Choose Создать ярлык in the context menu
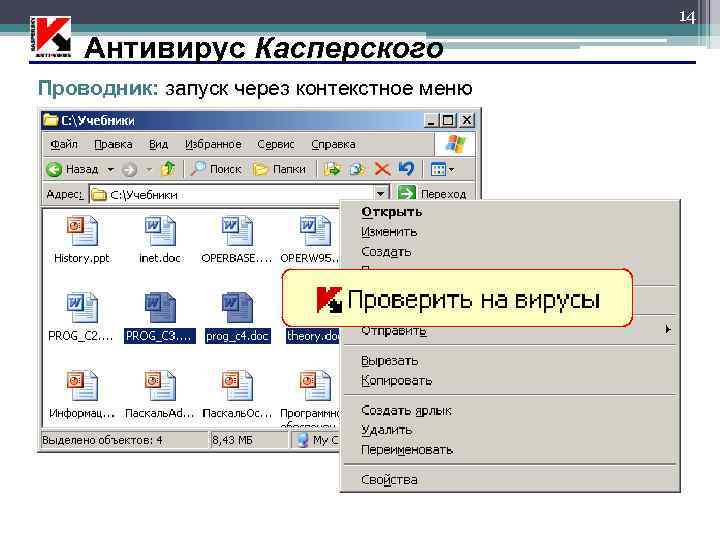The width and height of the screenshot is (720, 540). 510,411
